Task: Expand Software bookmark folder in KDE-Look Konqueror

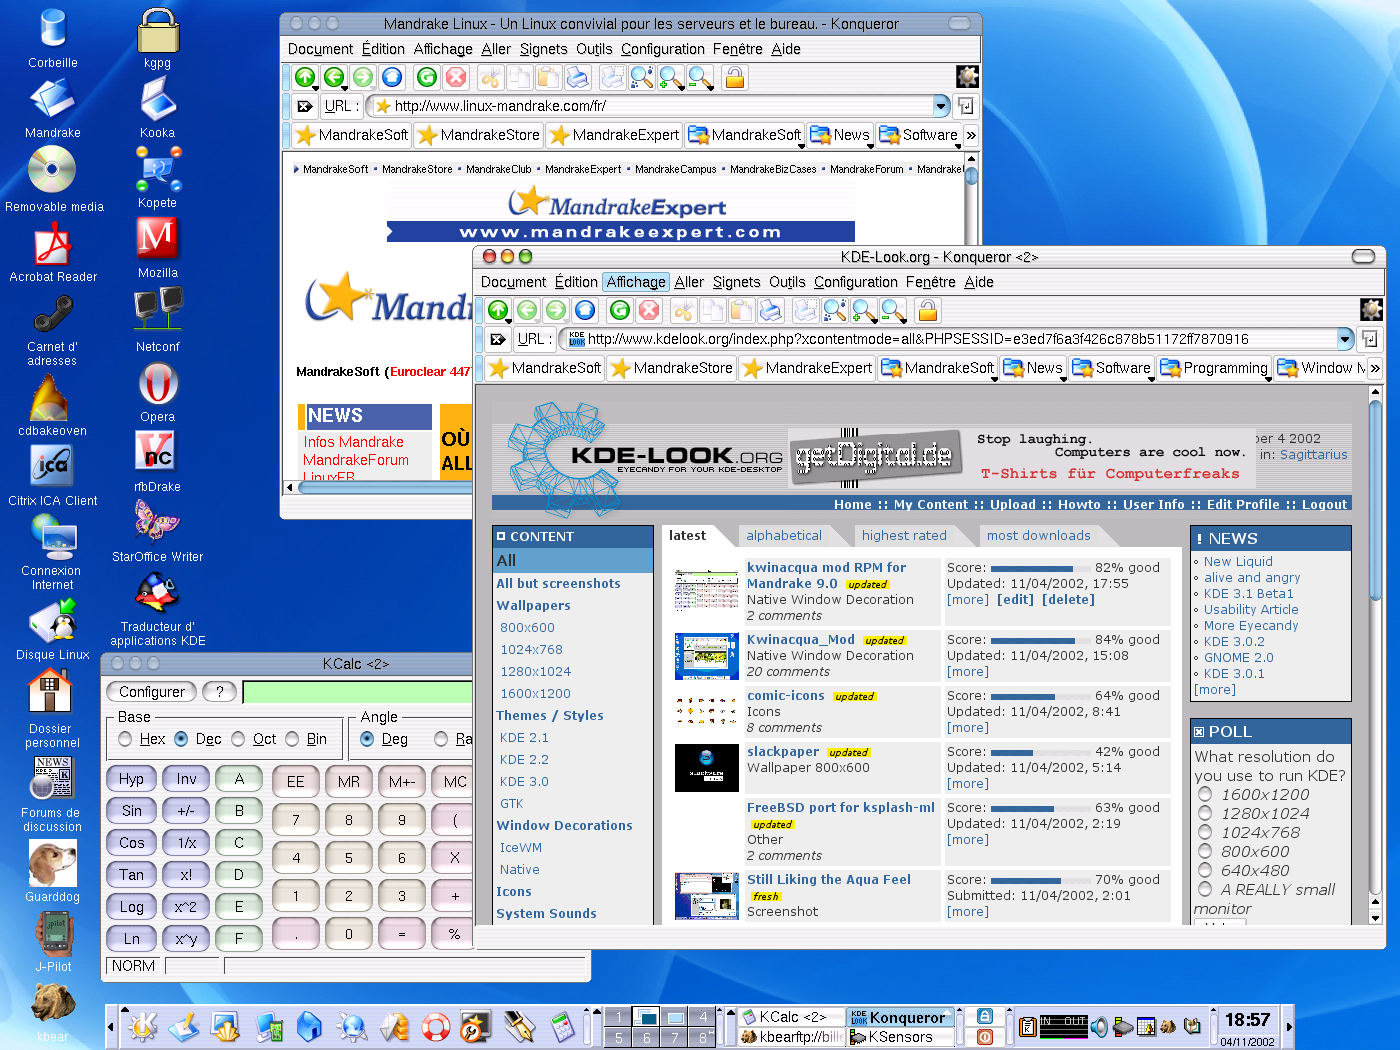Action: tap(1112, 368)
